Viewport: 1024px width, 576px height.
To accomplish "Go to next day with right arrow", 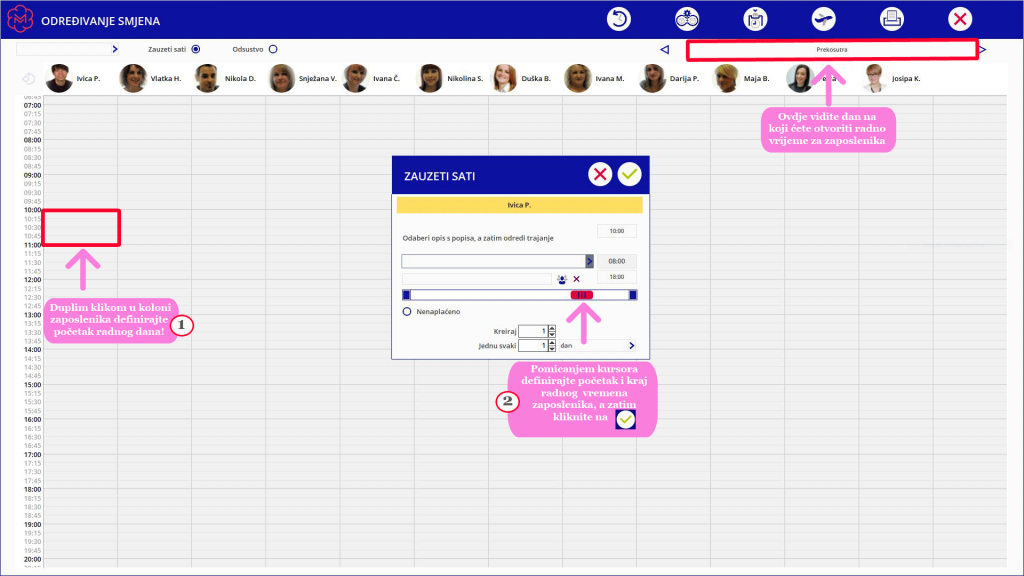I will coord(983,50).
